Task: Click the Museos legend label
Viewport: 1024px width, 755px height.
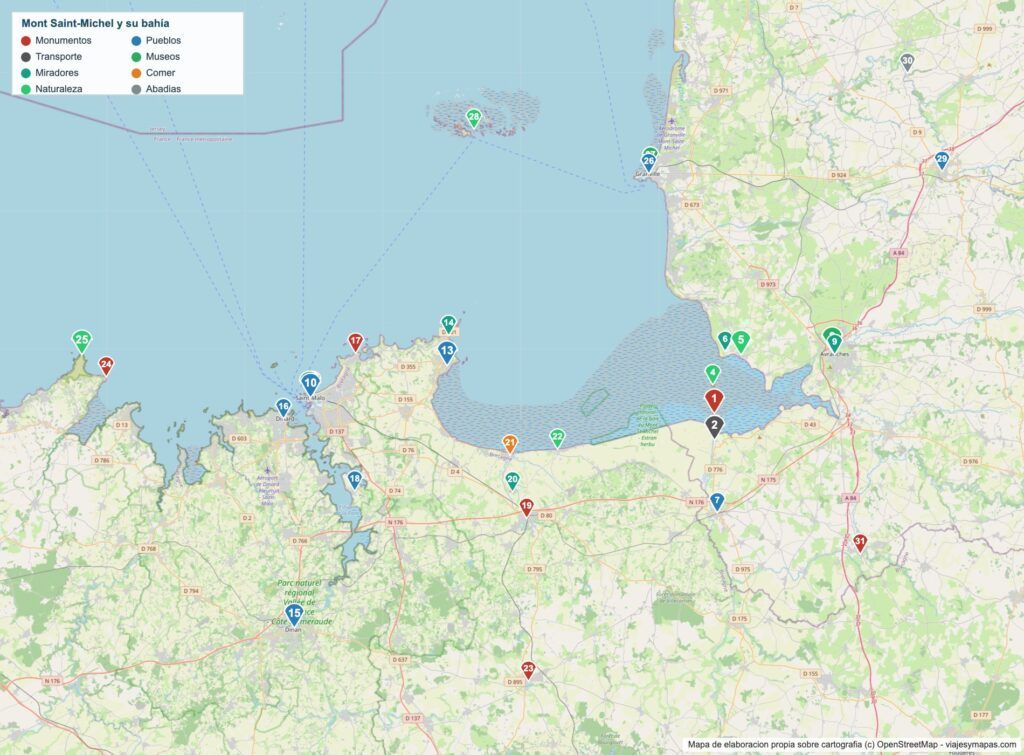Action: [x=163, y=57]
